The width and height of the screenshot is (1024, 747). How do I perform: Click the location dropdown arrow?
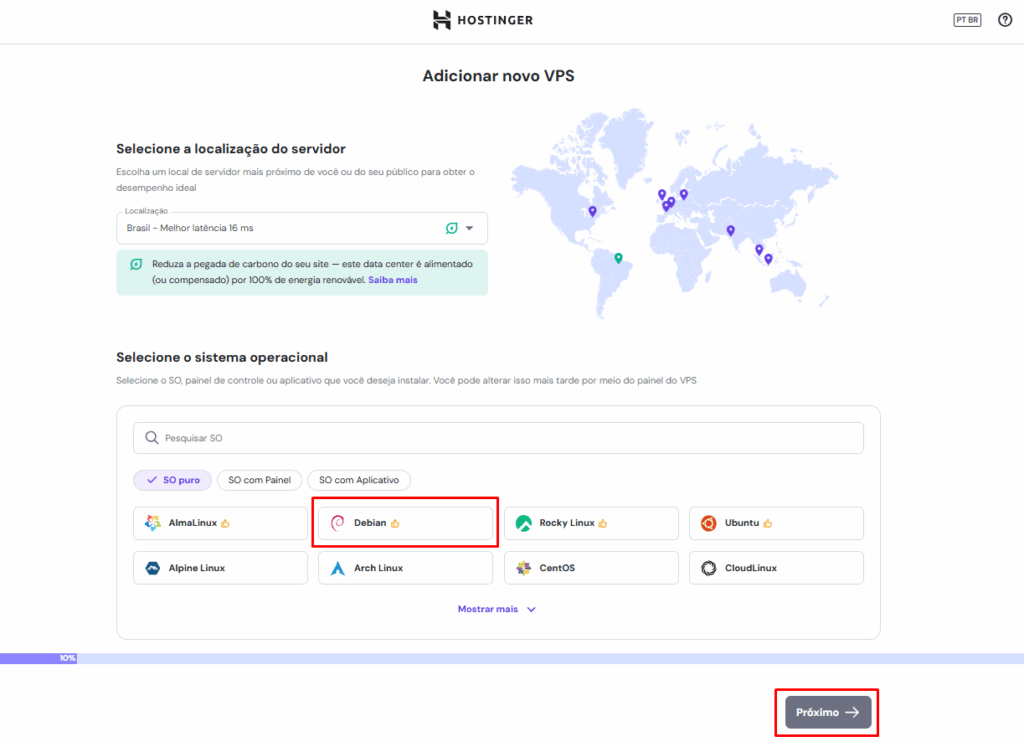pos(470,228)
